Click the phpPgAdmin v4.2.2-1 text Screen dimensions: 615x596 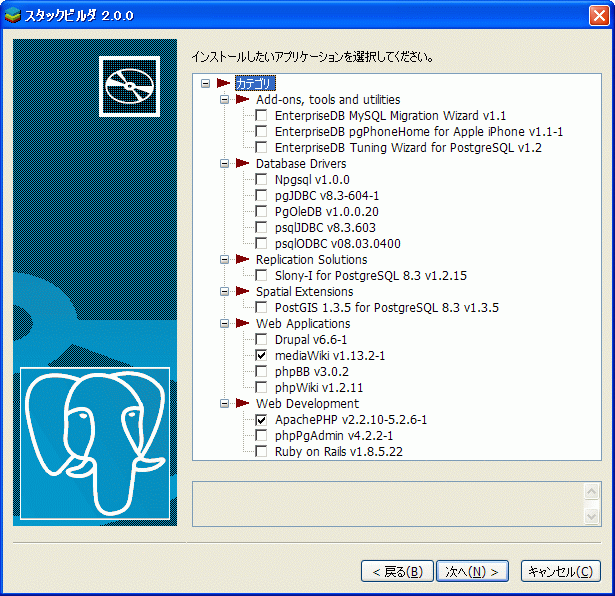[x=334, y=436]
